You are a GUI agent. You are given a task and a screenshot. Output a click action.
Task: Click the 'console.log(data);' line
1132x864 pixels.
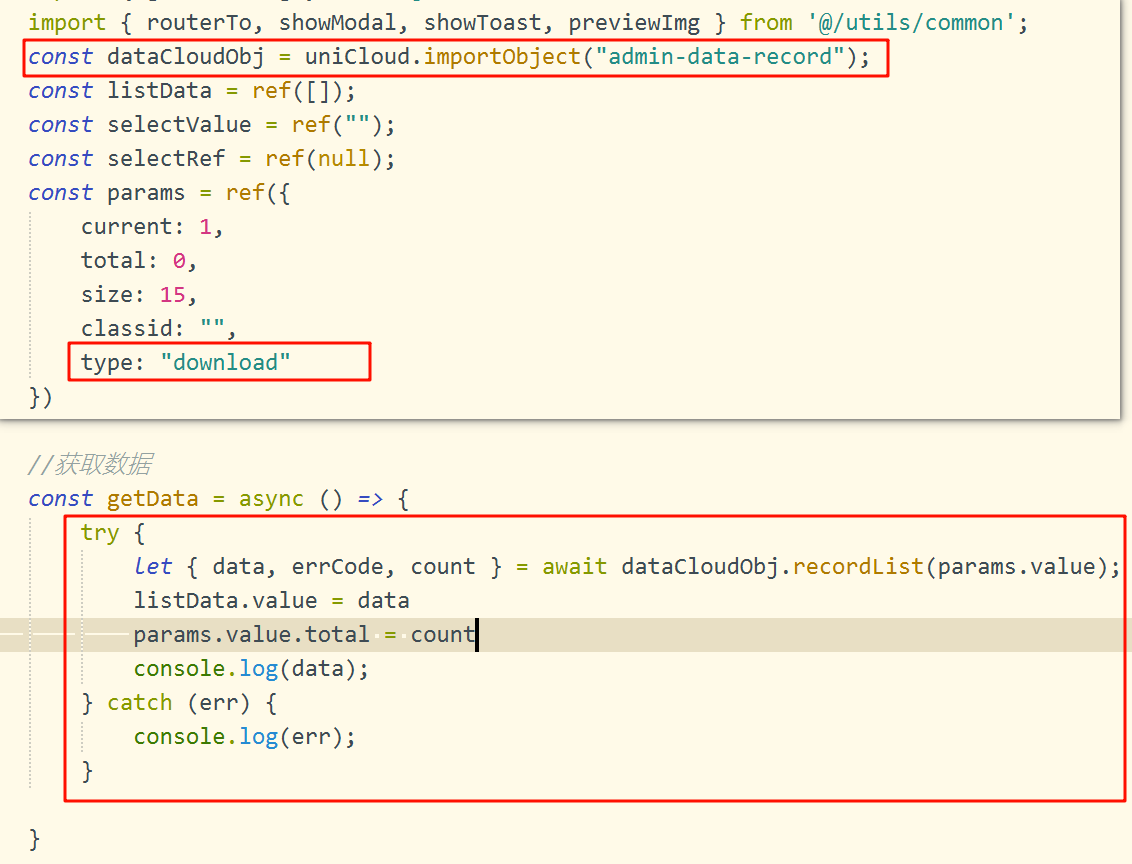click(251, 669)
